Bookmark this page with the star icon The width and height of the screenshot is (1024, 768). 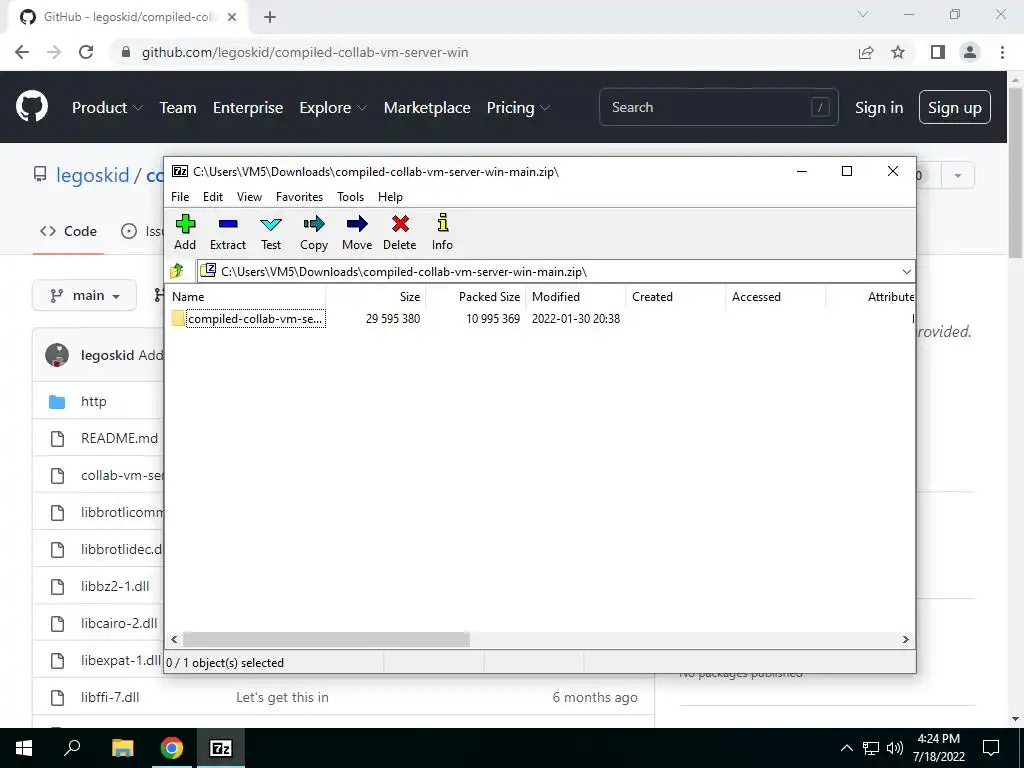click(x=898, y=52)
